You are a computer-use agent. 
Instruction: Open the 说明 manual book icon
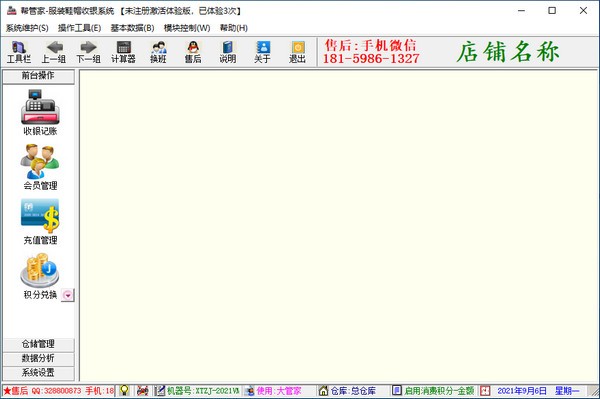pyautogui.click(x=228, y=52)
